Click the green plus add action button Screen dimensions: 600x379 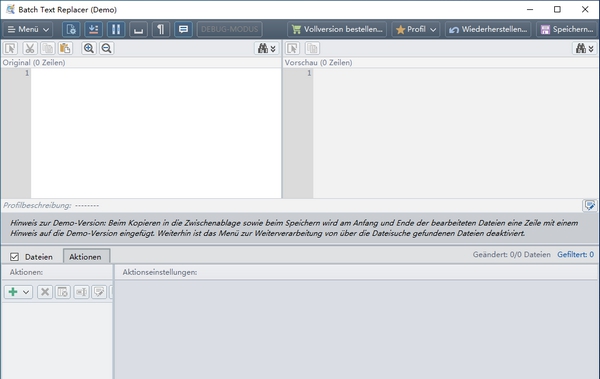point(13,292)
